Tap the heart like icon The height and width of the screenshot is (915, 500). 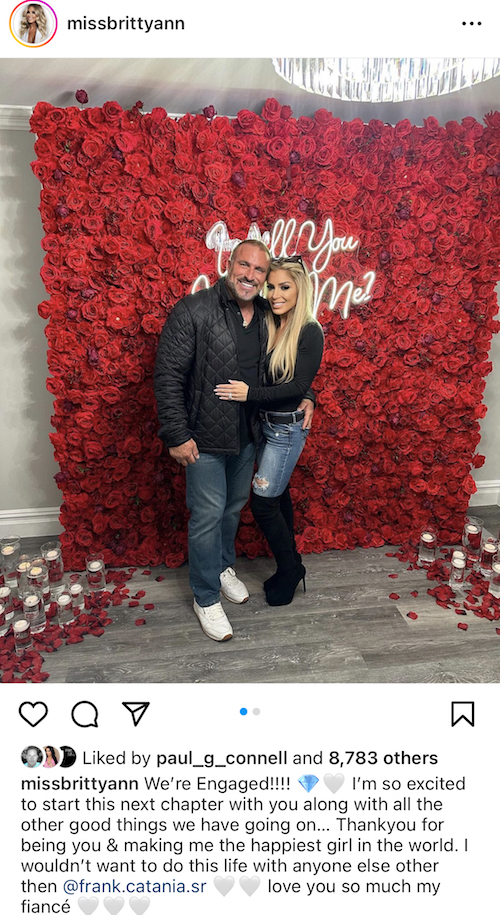click(x=33, y=714)
